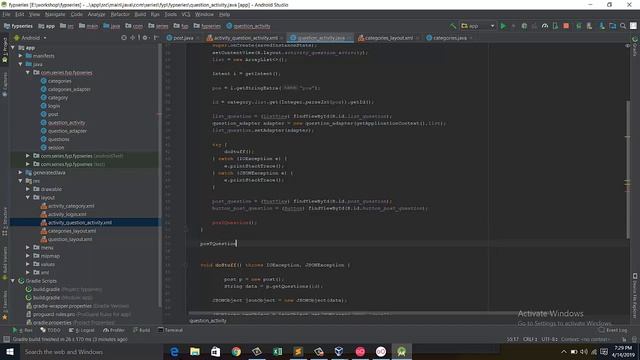This screenshot has height=360, width=640.
Task: Click editor vertical scrollbar thumb
Action: [x=628, y=169]
